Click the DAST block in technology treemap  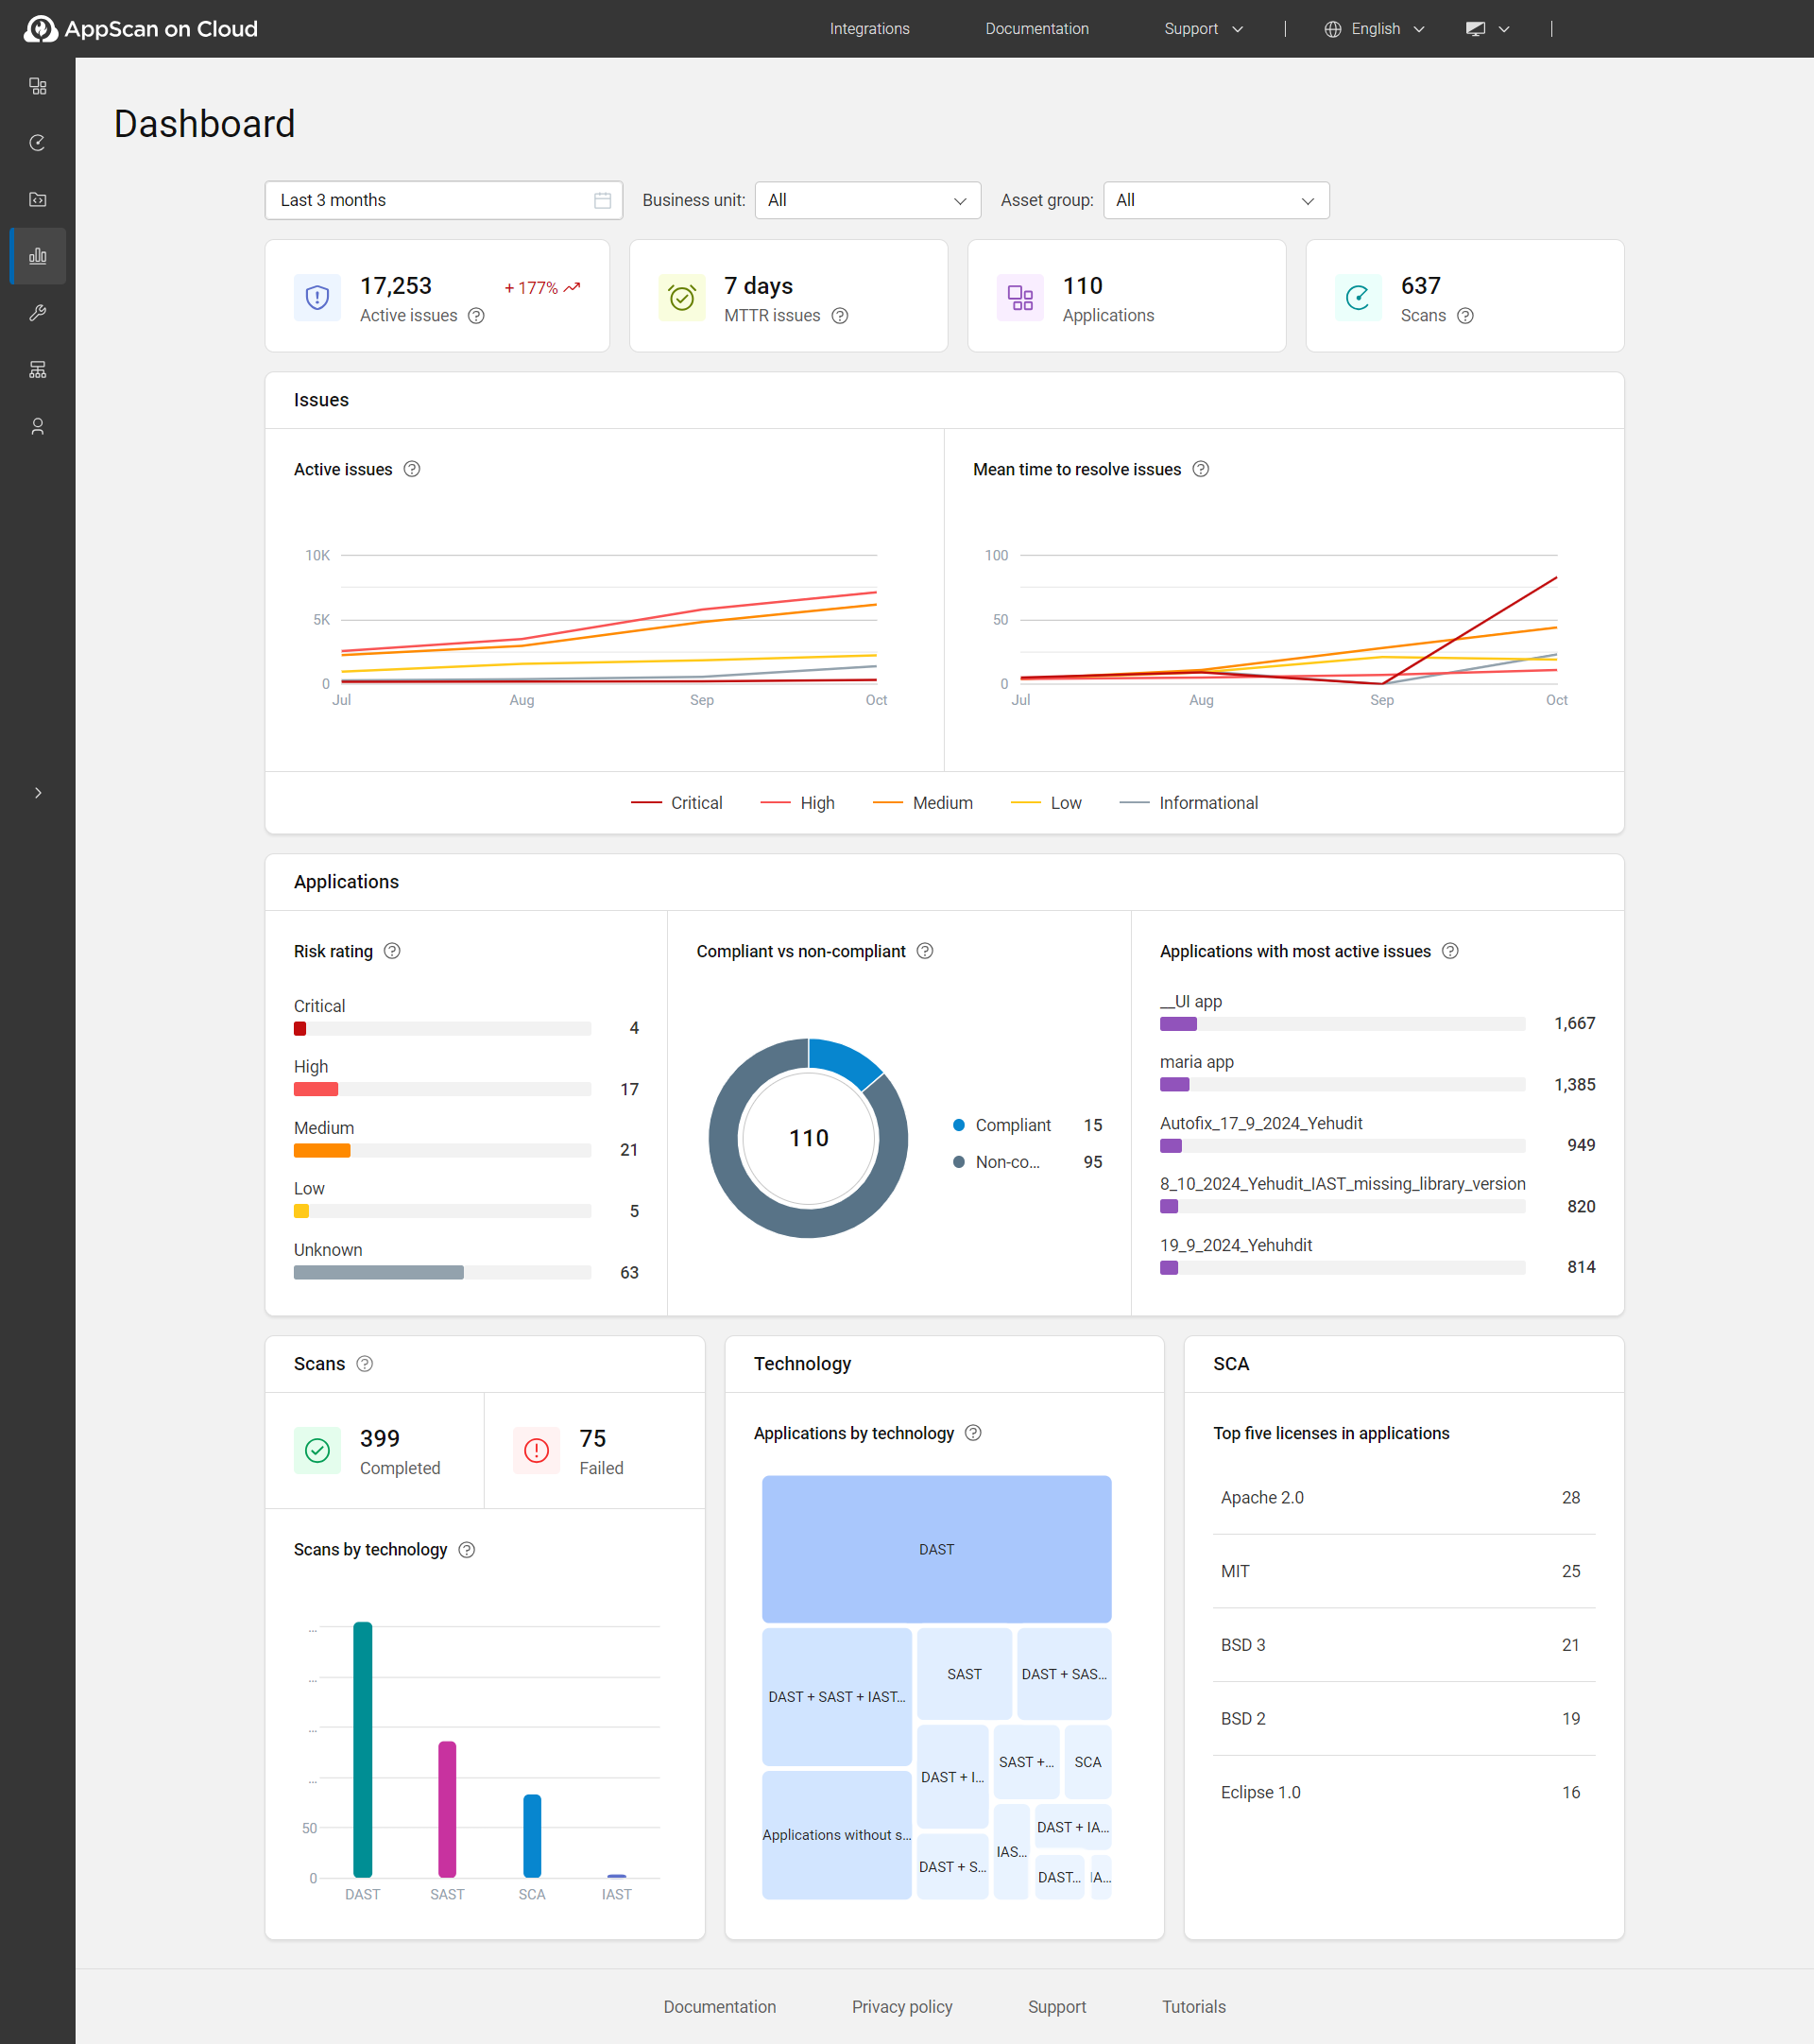pos(936,1548)
